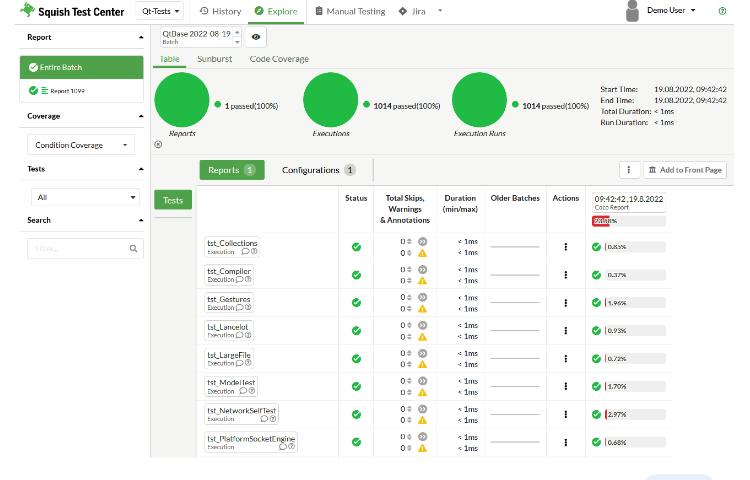
Task: Open the Condition Coverage dropdown
Action: [81, 145]
